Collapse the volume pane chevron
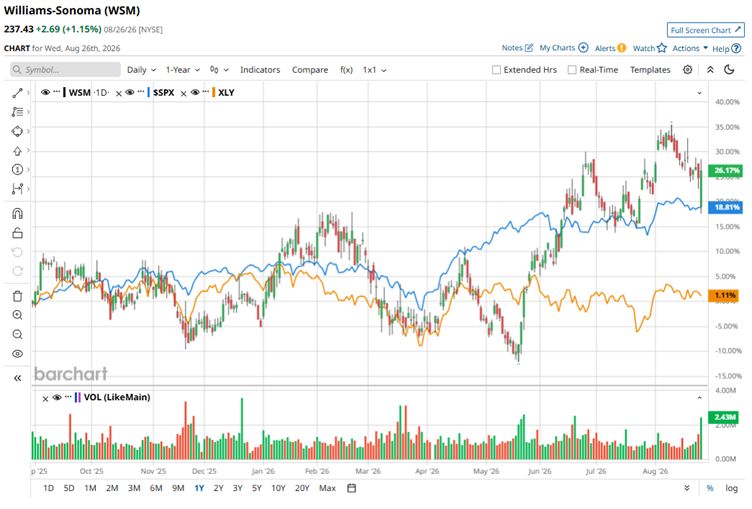Screen dimensions: 752x509 pyautogui.click(x=699, y=398)
